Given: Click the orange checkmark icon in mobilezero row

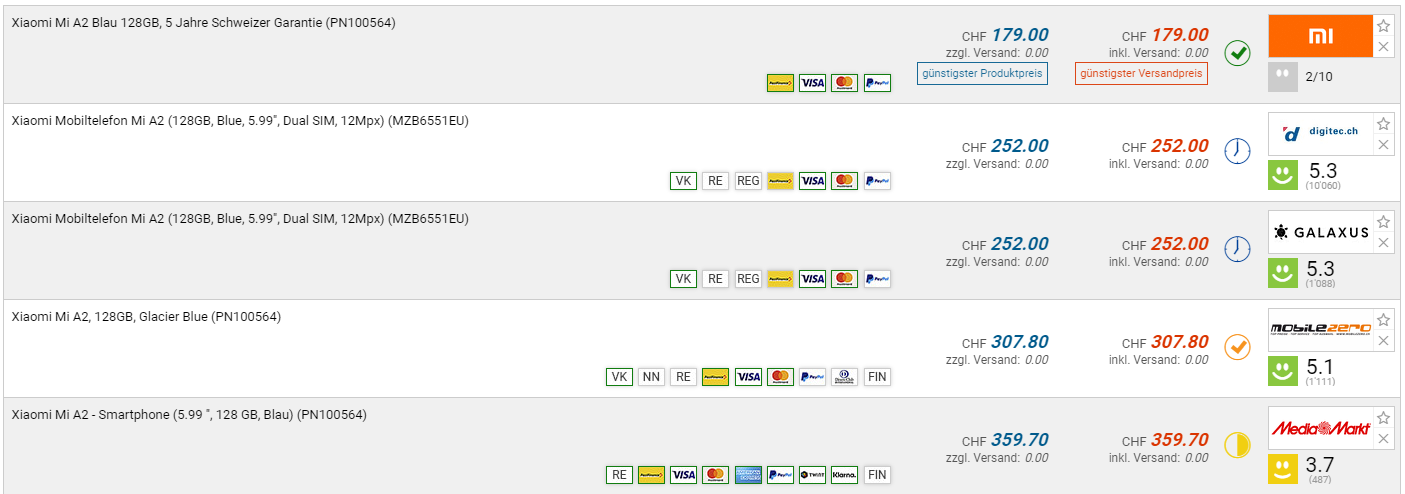Looking at the screenshot, I should tap(1238, 347).
